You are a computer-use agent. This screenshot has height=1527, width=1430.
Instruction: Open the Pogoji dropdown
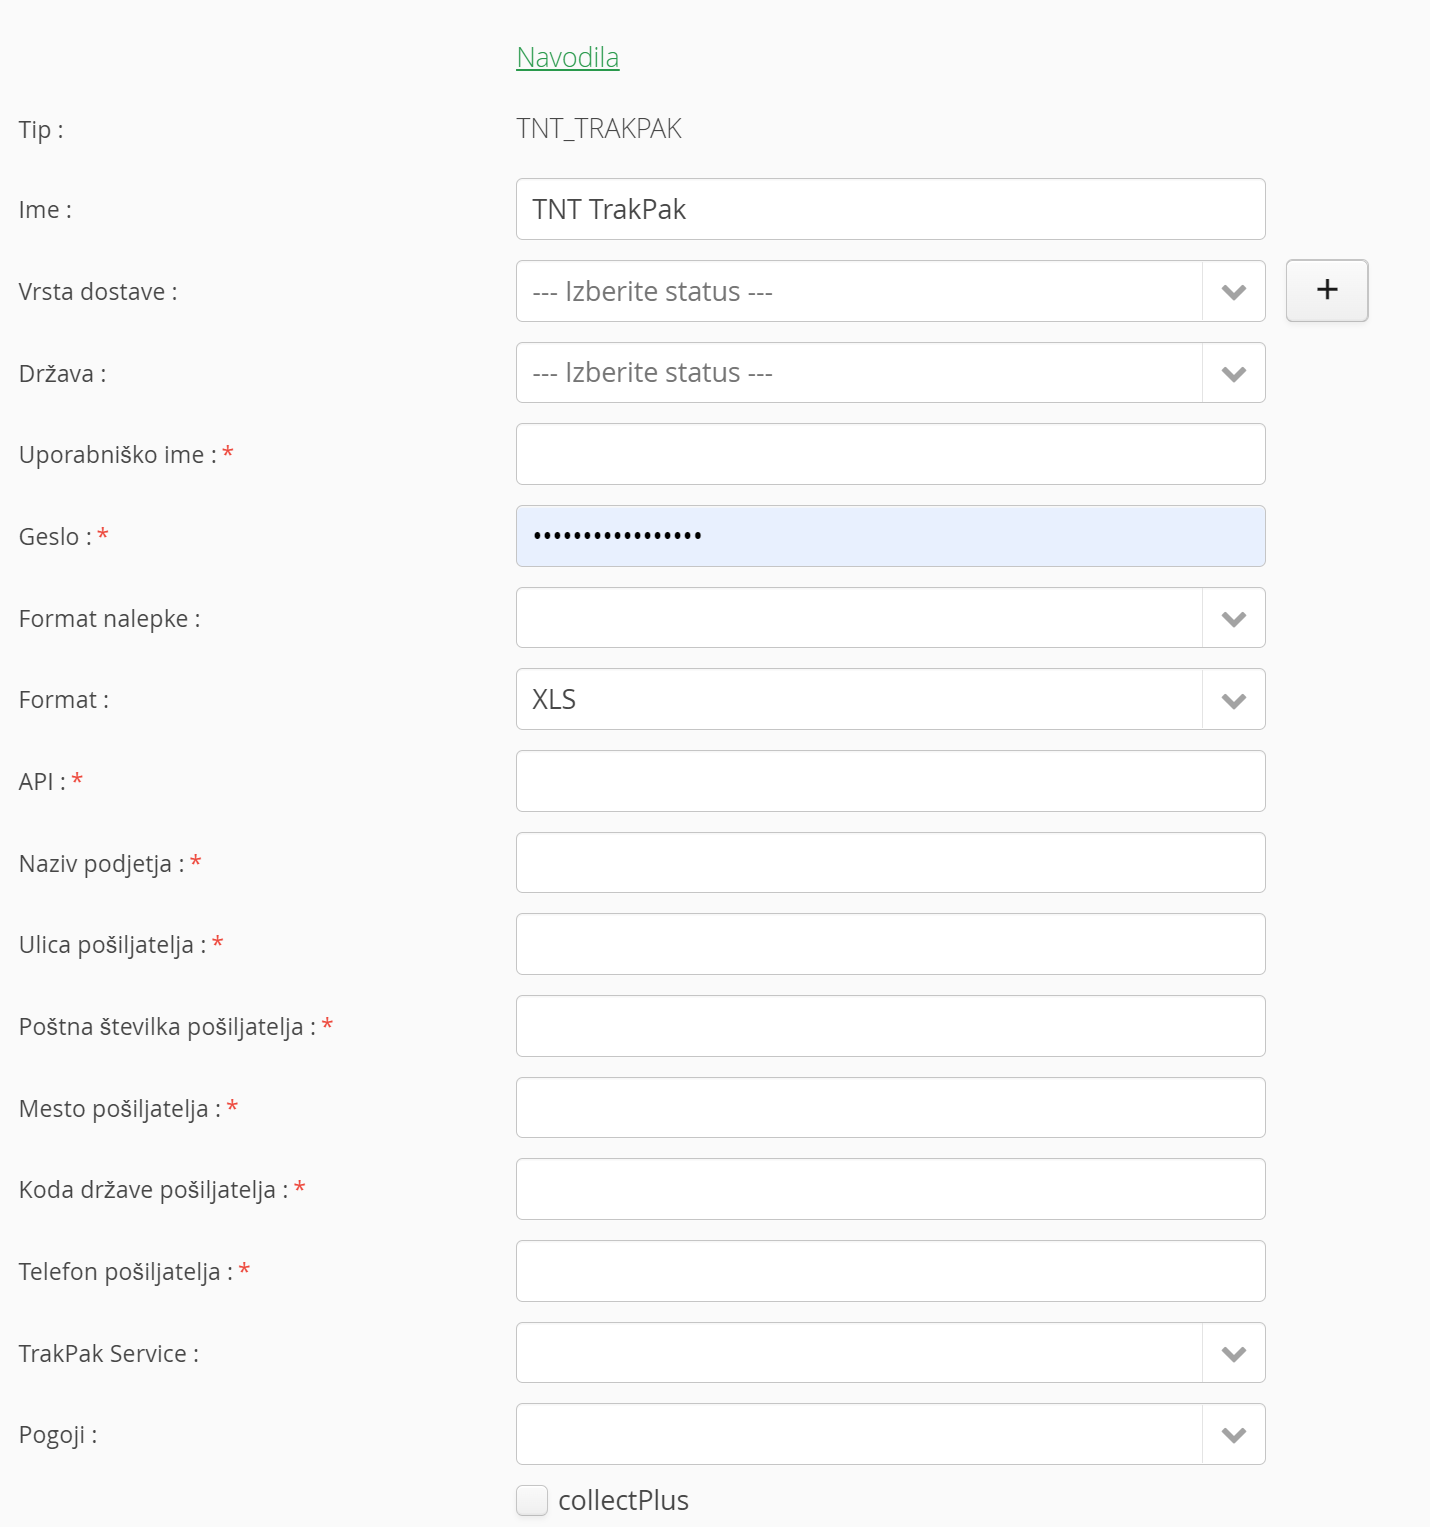(890, 1434)
